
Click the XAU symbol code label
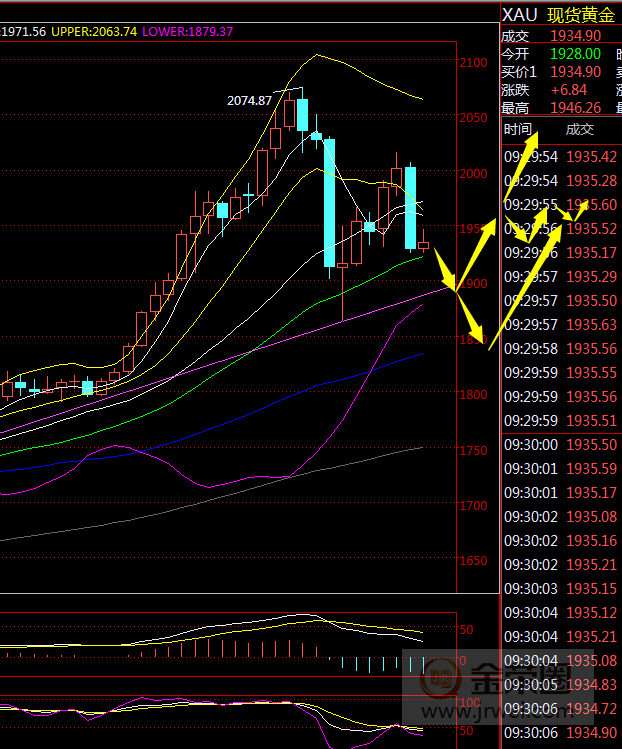click(519, 14)
